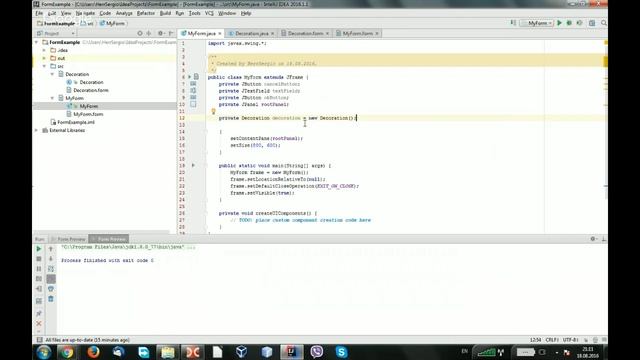Click the Make Project icon beside run configuration

513,23
